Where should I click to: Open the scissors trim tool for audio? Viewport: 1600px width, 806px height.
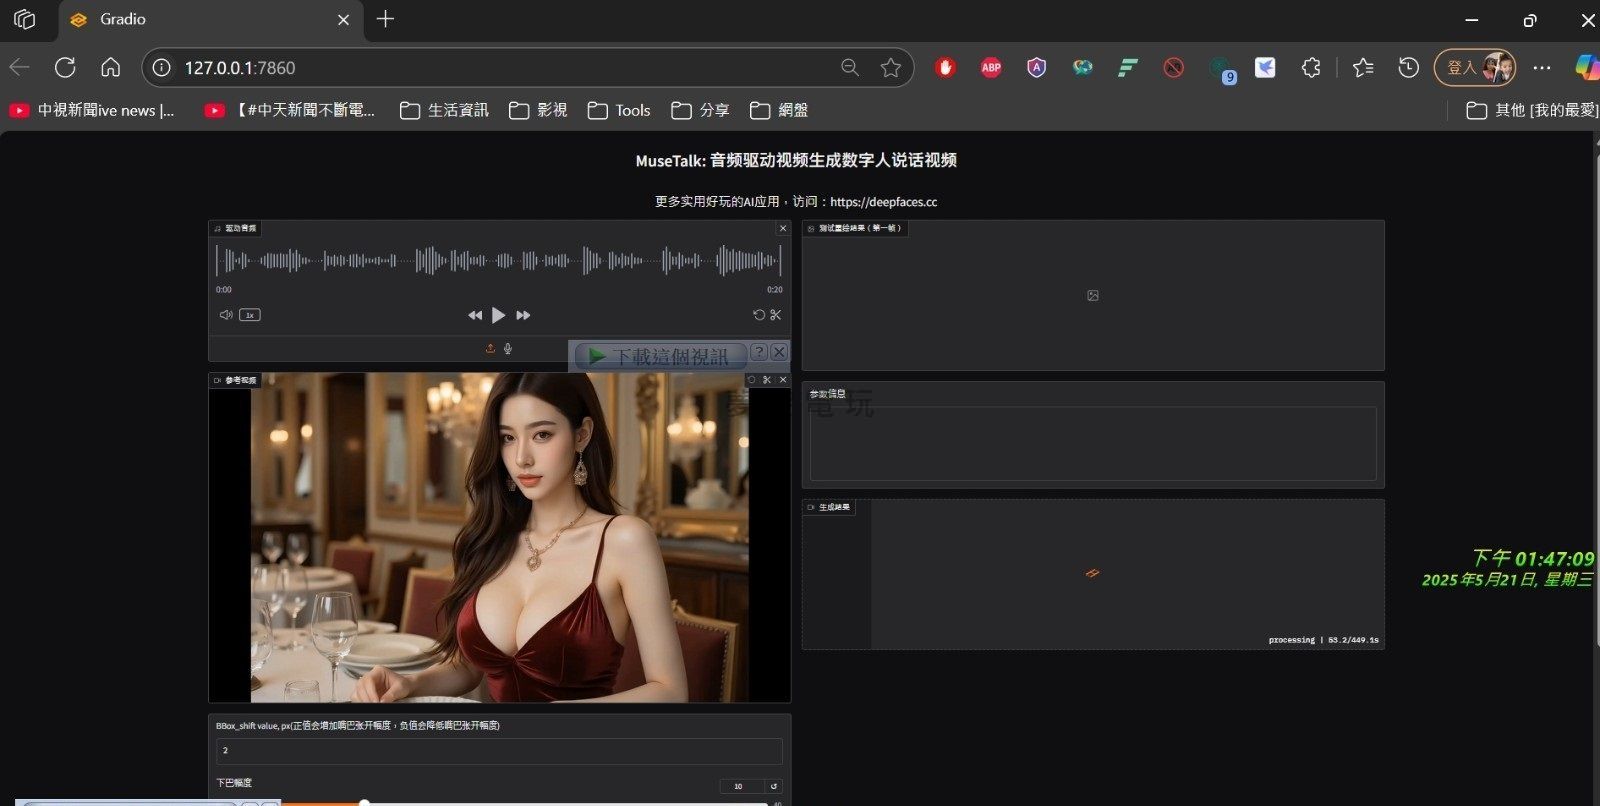pos(776,315)
